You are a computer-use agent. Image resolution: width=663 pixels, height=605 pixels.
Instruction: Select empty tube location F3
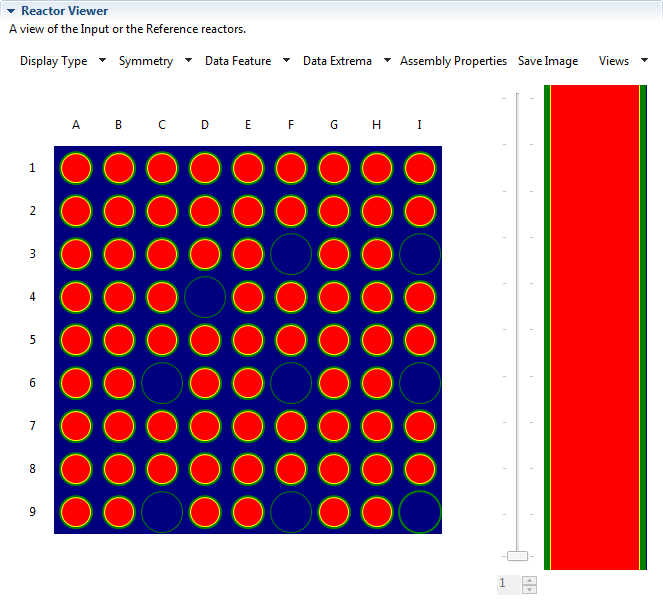click(291, 254)
